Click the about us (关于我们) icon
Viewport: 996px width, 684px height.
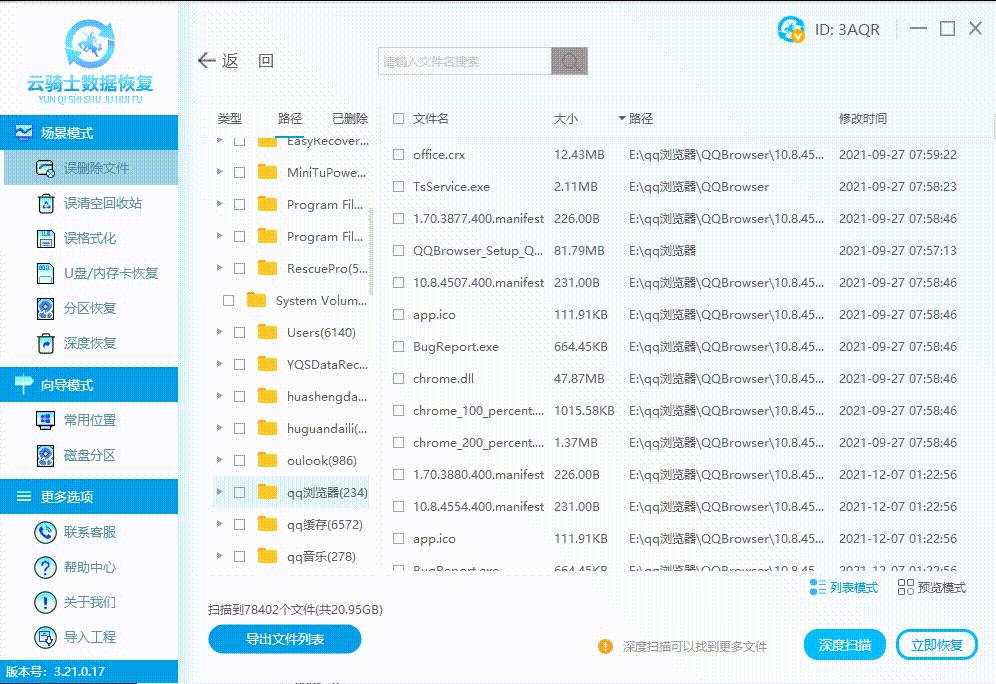[45, 602]
